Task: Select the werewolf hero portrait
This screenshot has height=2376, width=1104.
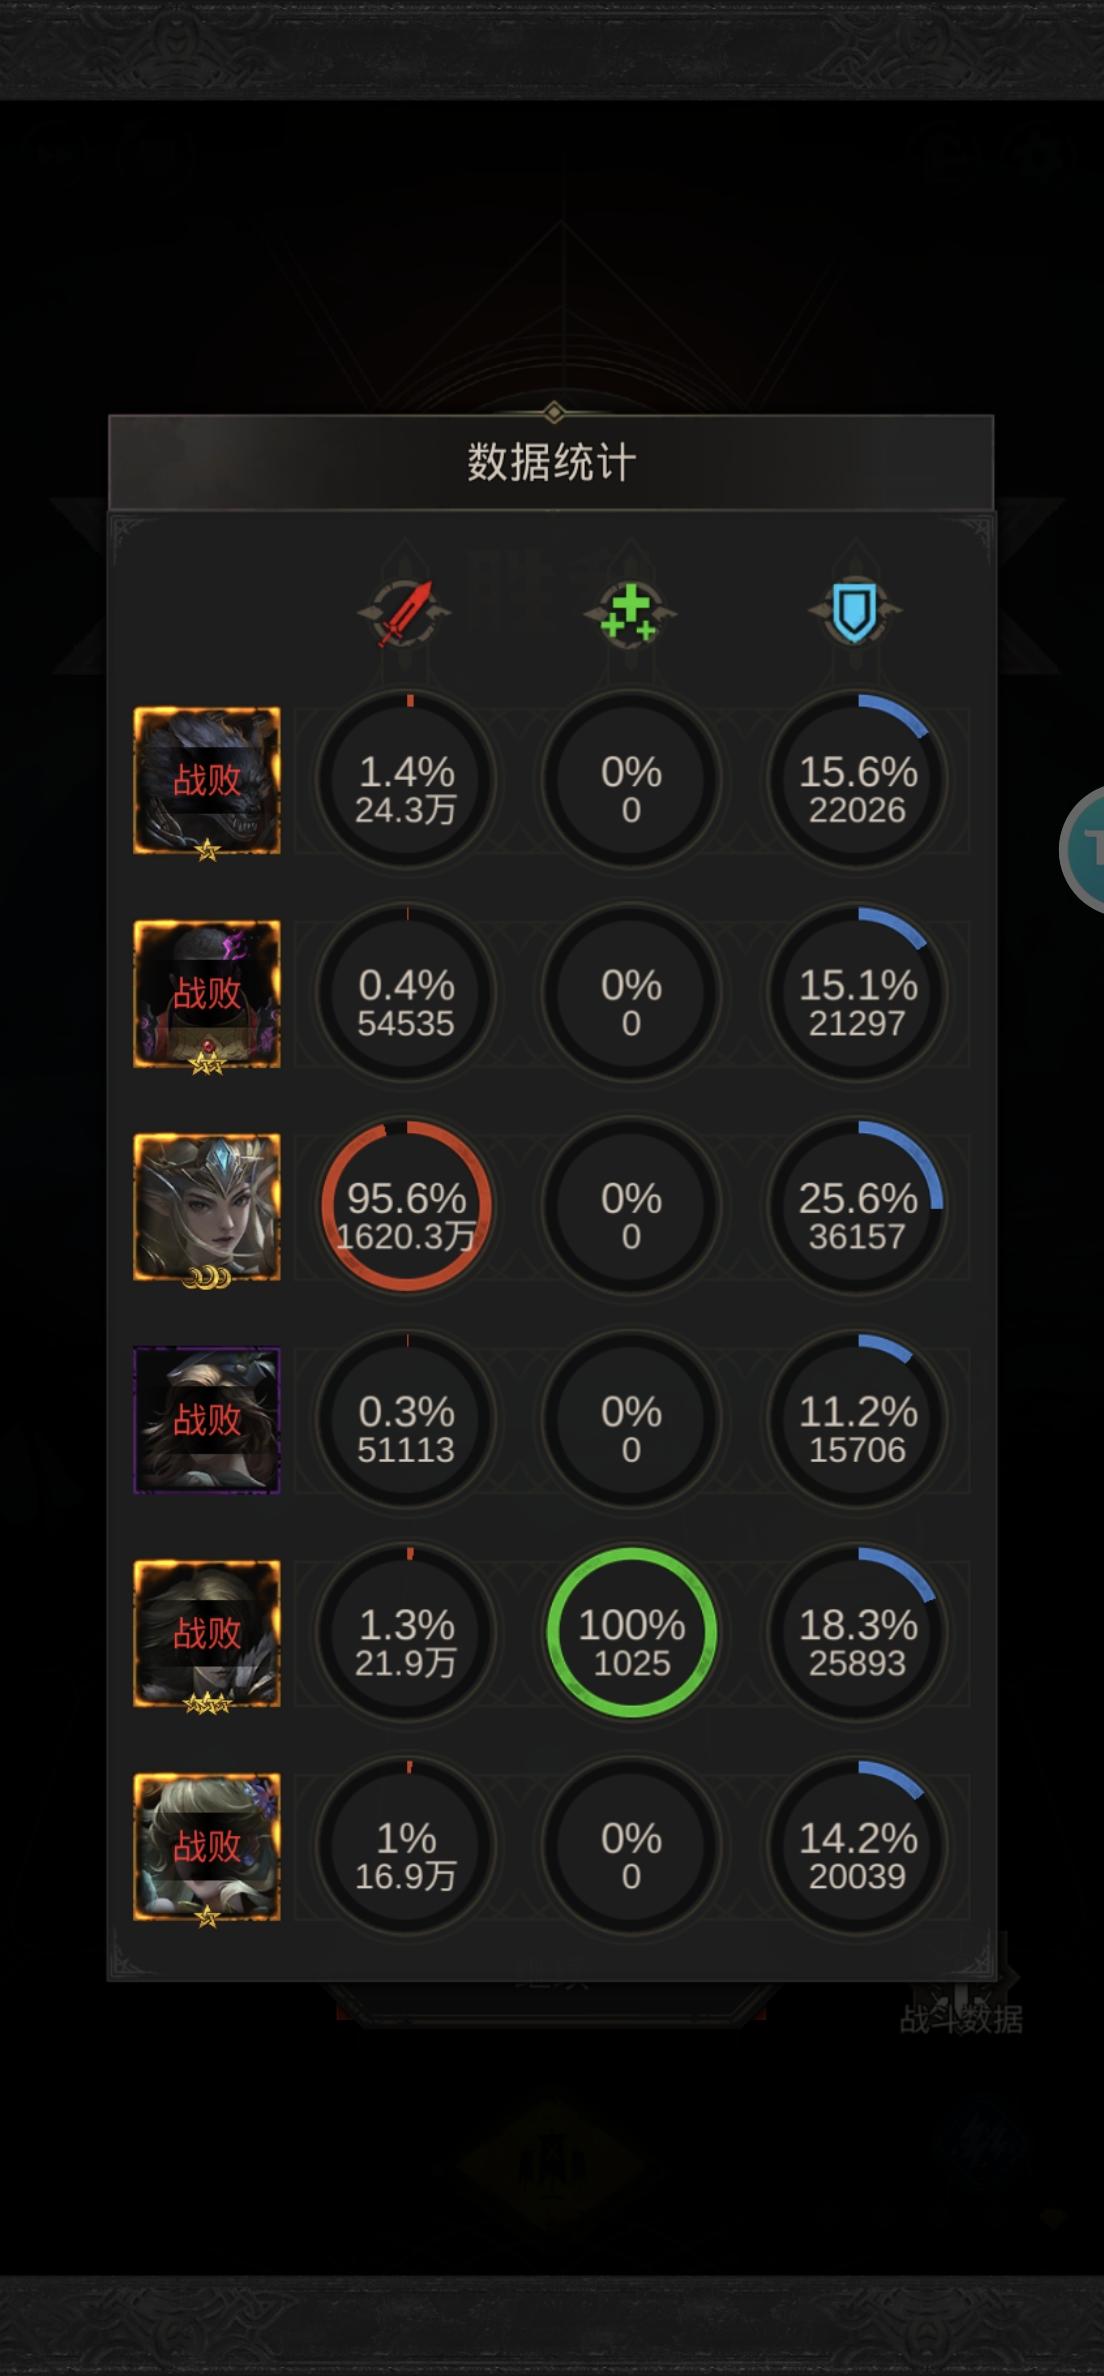Action: 207,781
